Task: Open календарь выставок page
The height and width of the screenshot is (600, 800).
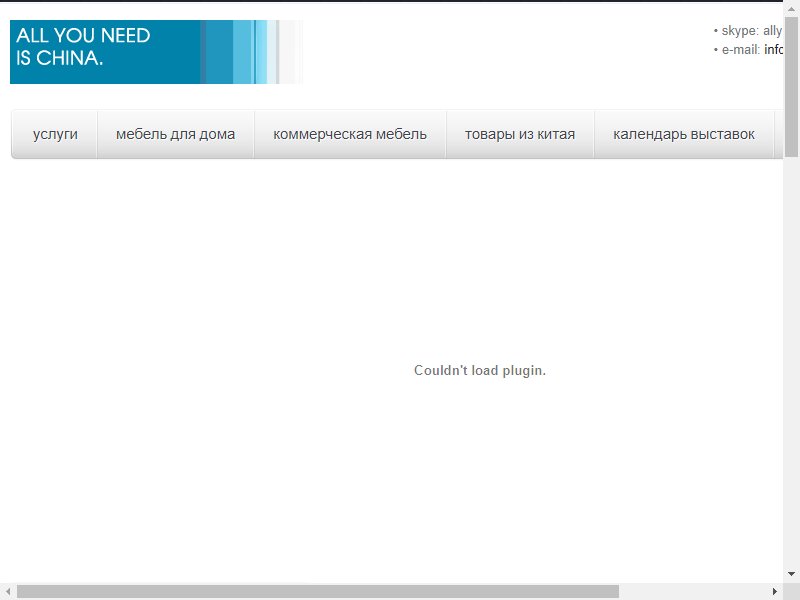Action: pyautogui.click(x=684, y=134)
